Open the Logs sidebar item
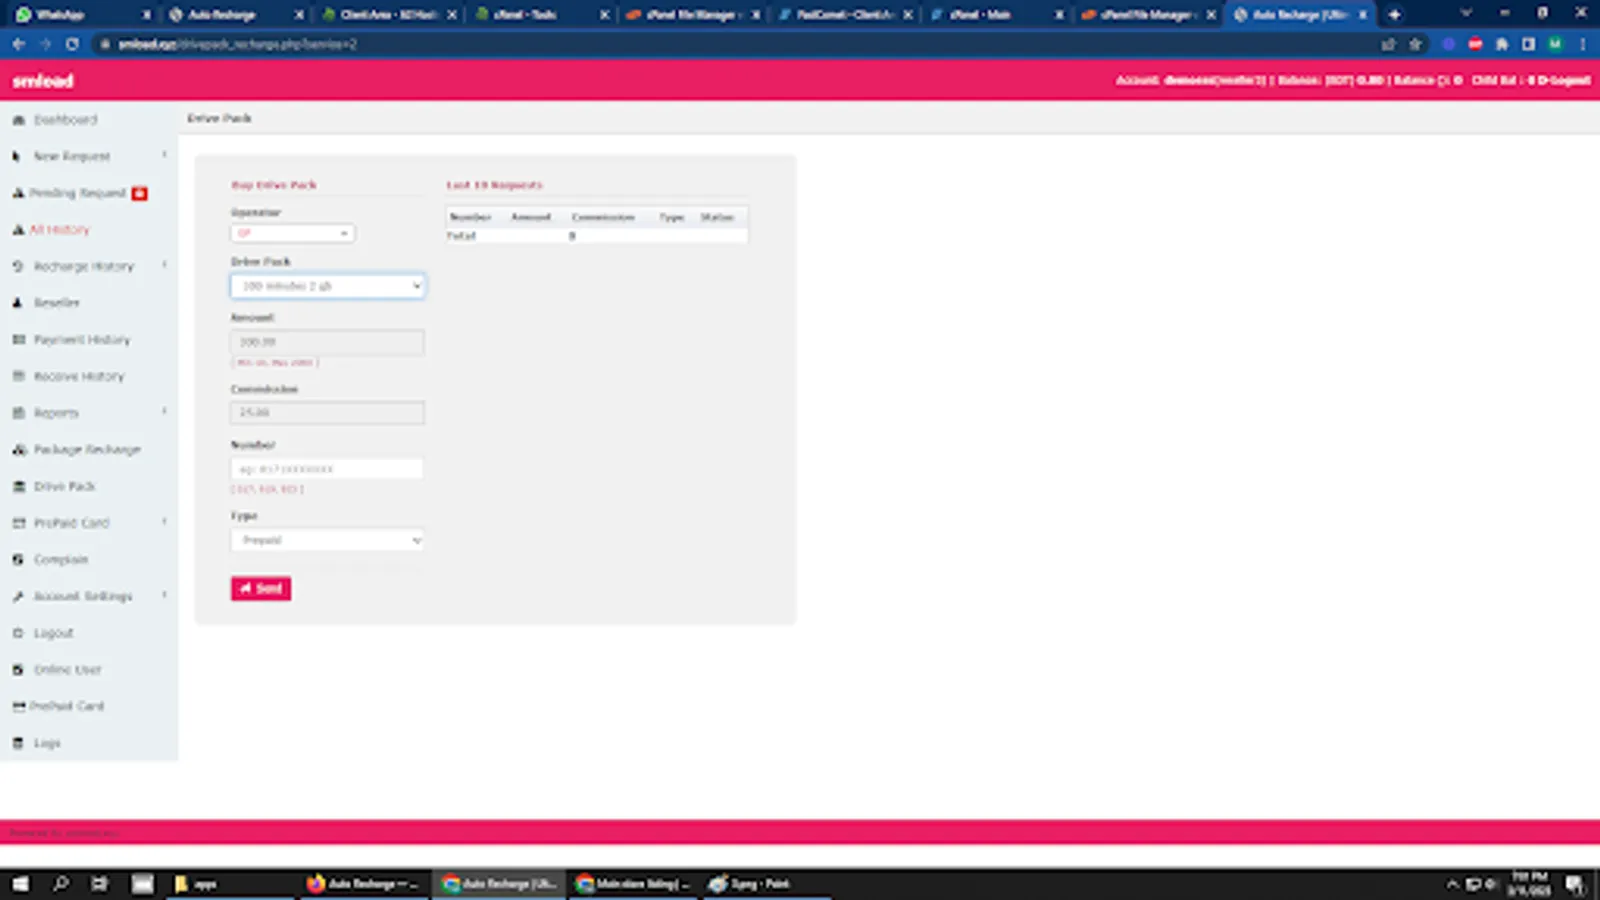1600x900 pixels. point(47,743)
